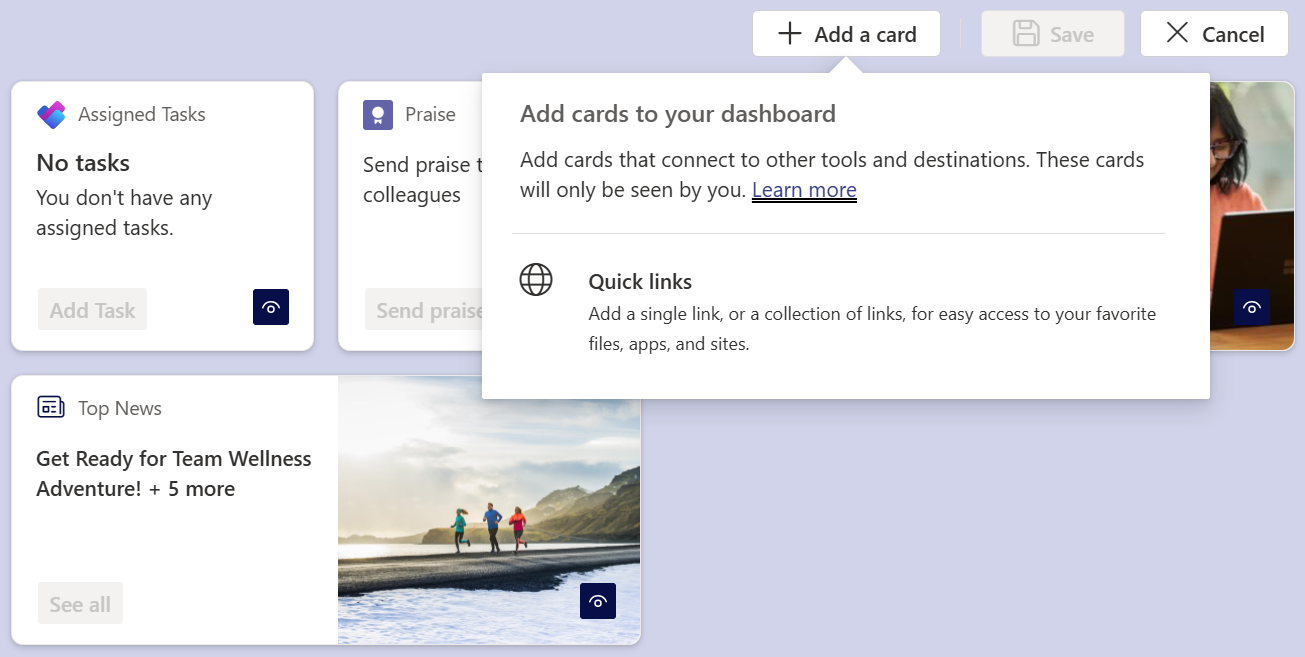Click the Send praise to colleagues text
The width and height of the screenshot is (1305, 657).
click(x=420, y=180)
